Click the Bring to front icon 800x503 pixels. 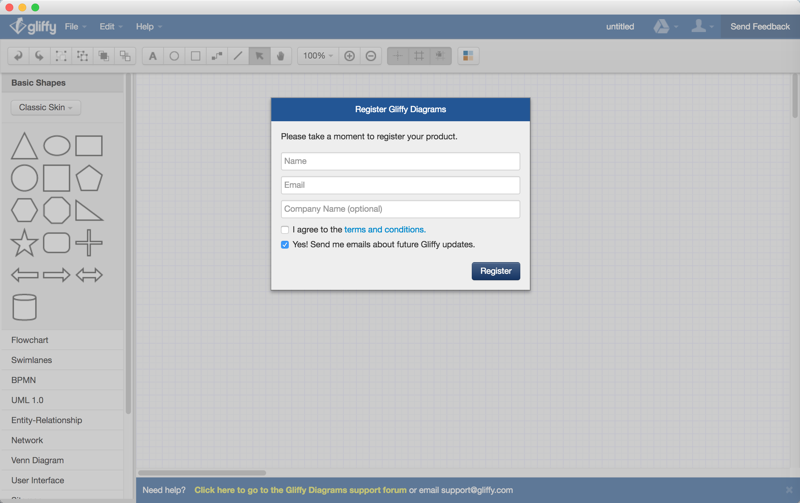104,56
